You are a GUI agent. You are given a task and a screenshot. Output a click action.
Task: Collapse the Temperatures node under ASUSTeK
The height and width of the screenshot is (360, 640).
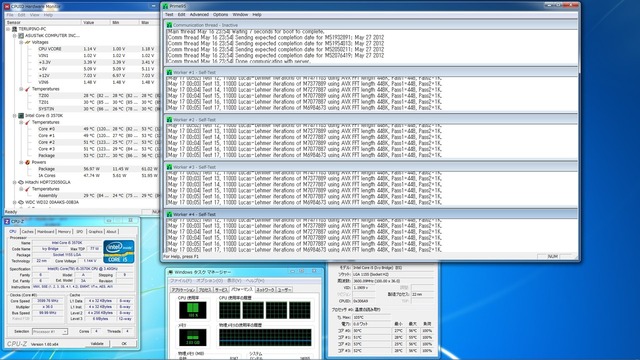pyautogui.click(x=21, y=89)
